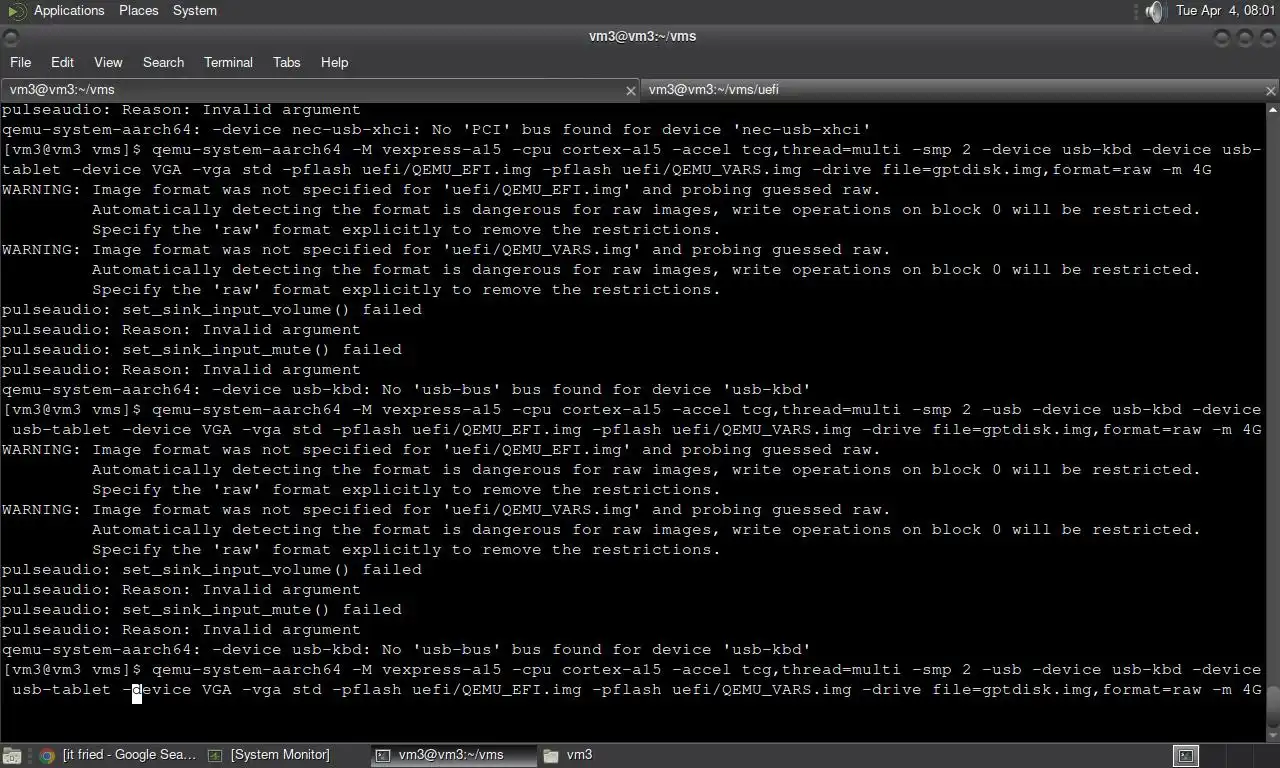This screenshot has height=768, width=1280.
Task: Open the Places menu
Action: click(x=138, y=11)
